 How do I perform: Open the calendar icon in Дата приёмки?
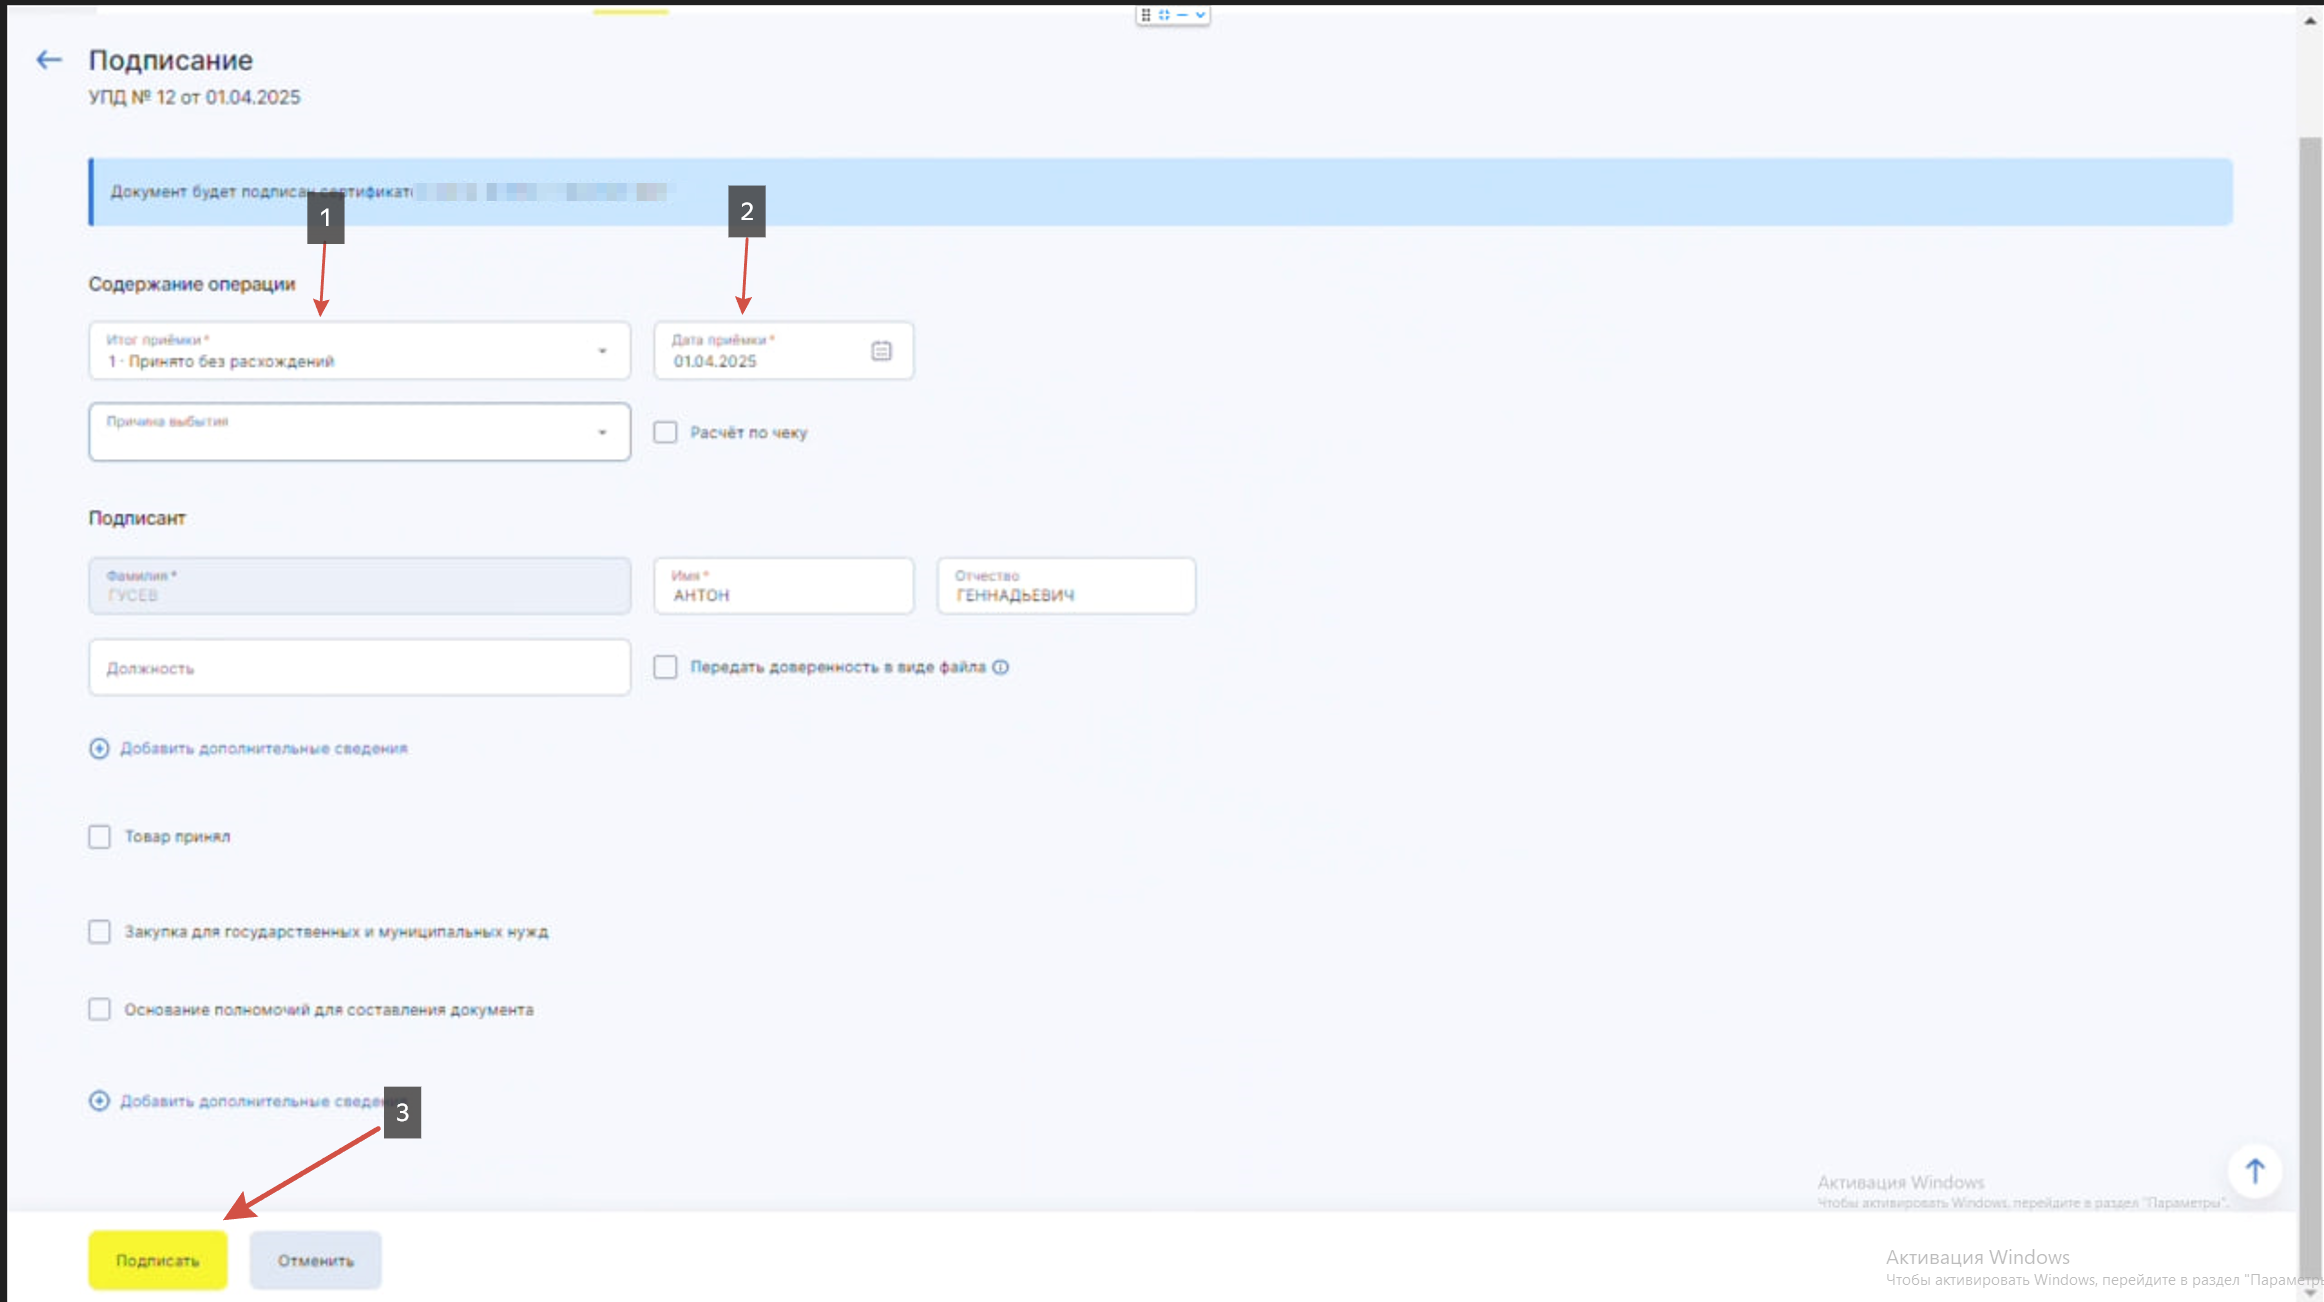click(881, 351)
